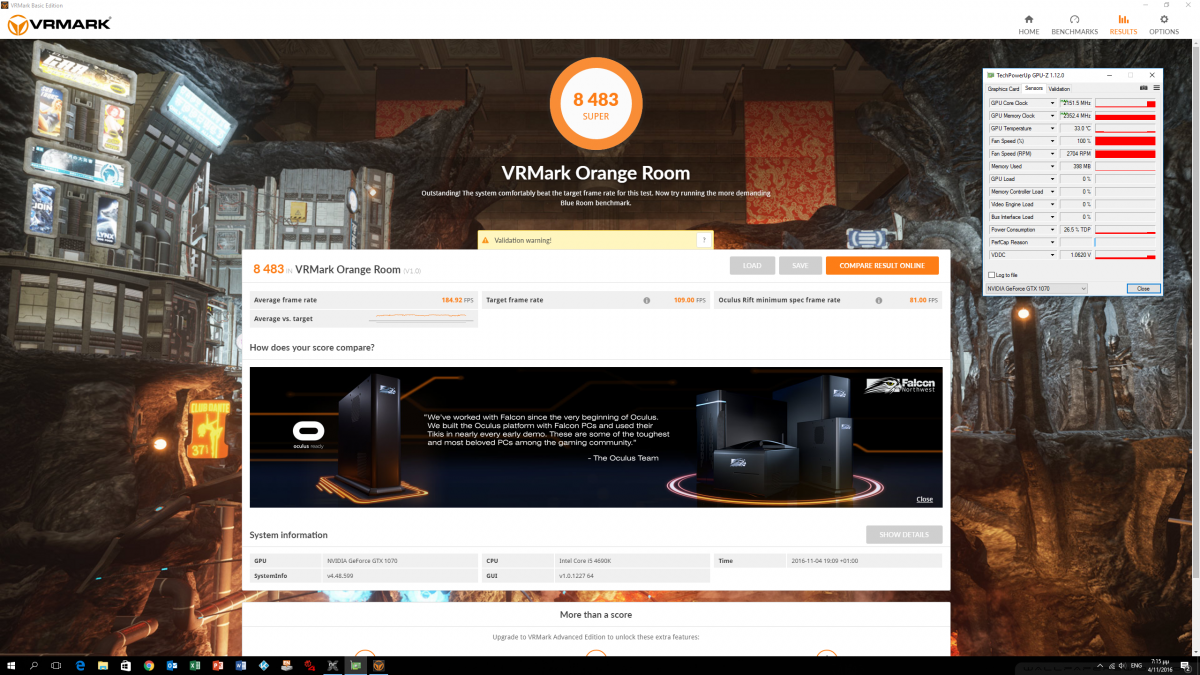Viewport: 1200px width, 675px height.
Task: Expand VDDC sensor dropdown
Action: tap(1051, 255)
